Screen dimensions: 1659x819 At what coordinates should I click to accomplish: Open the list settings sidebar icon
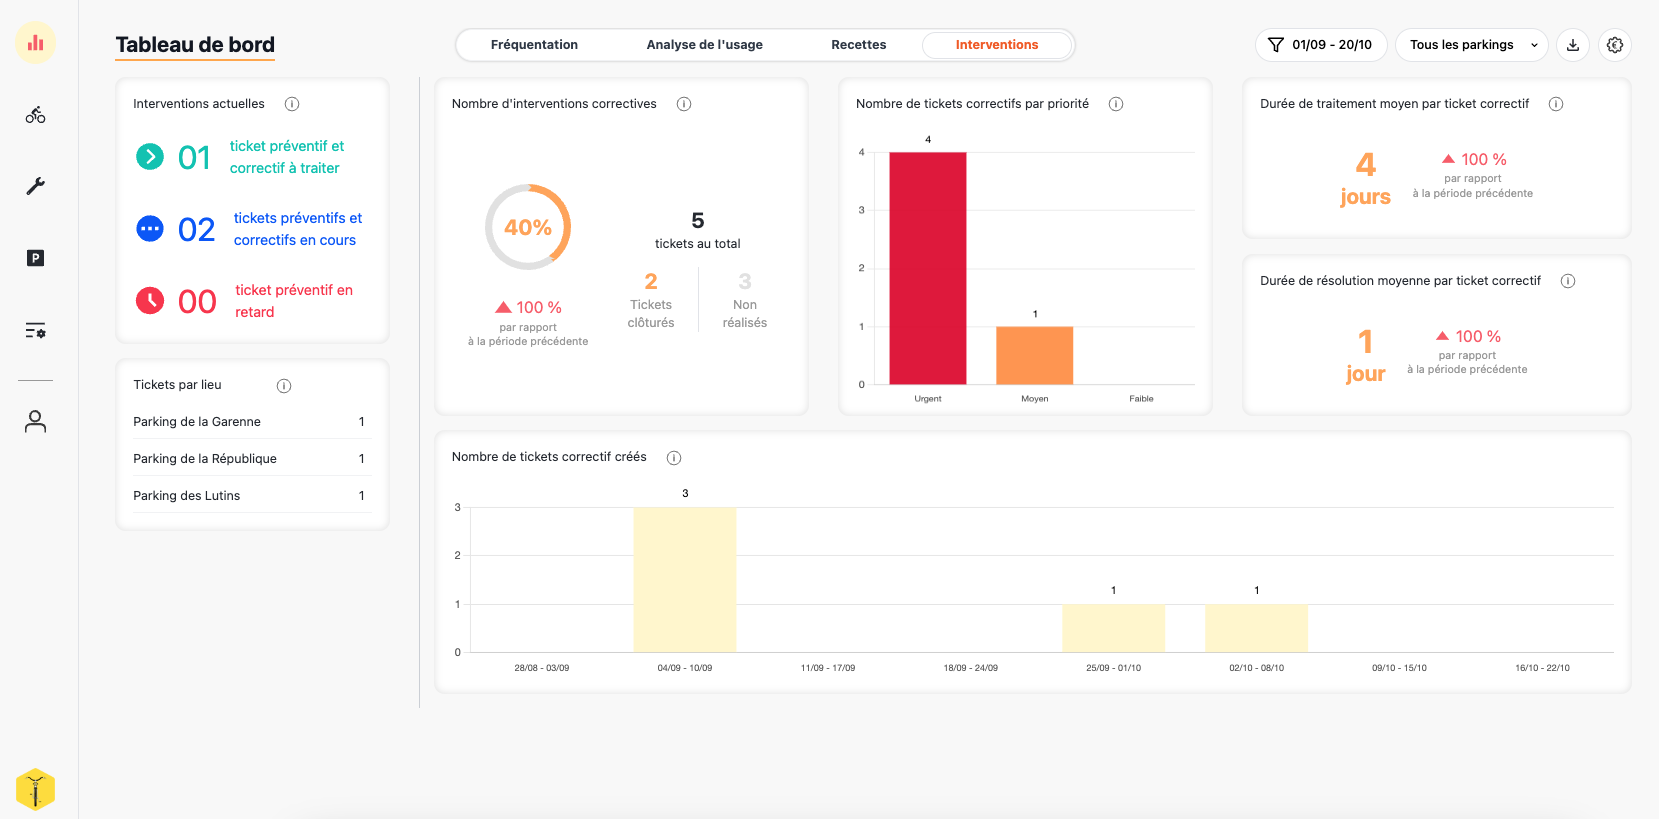(x=36, y=330)
